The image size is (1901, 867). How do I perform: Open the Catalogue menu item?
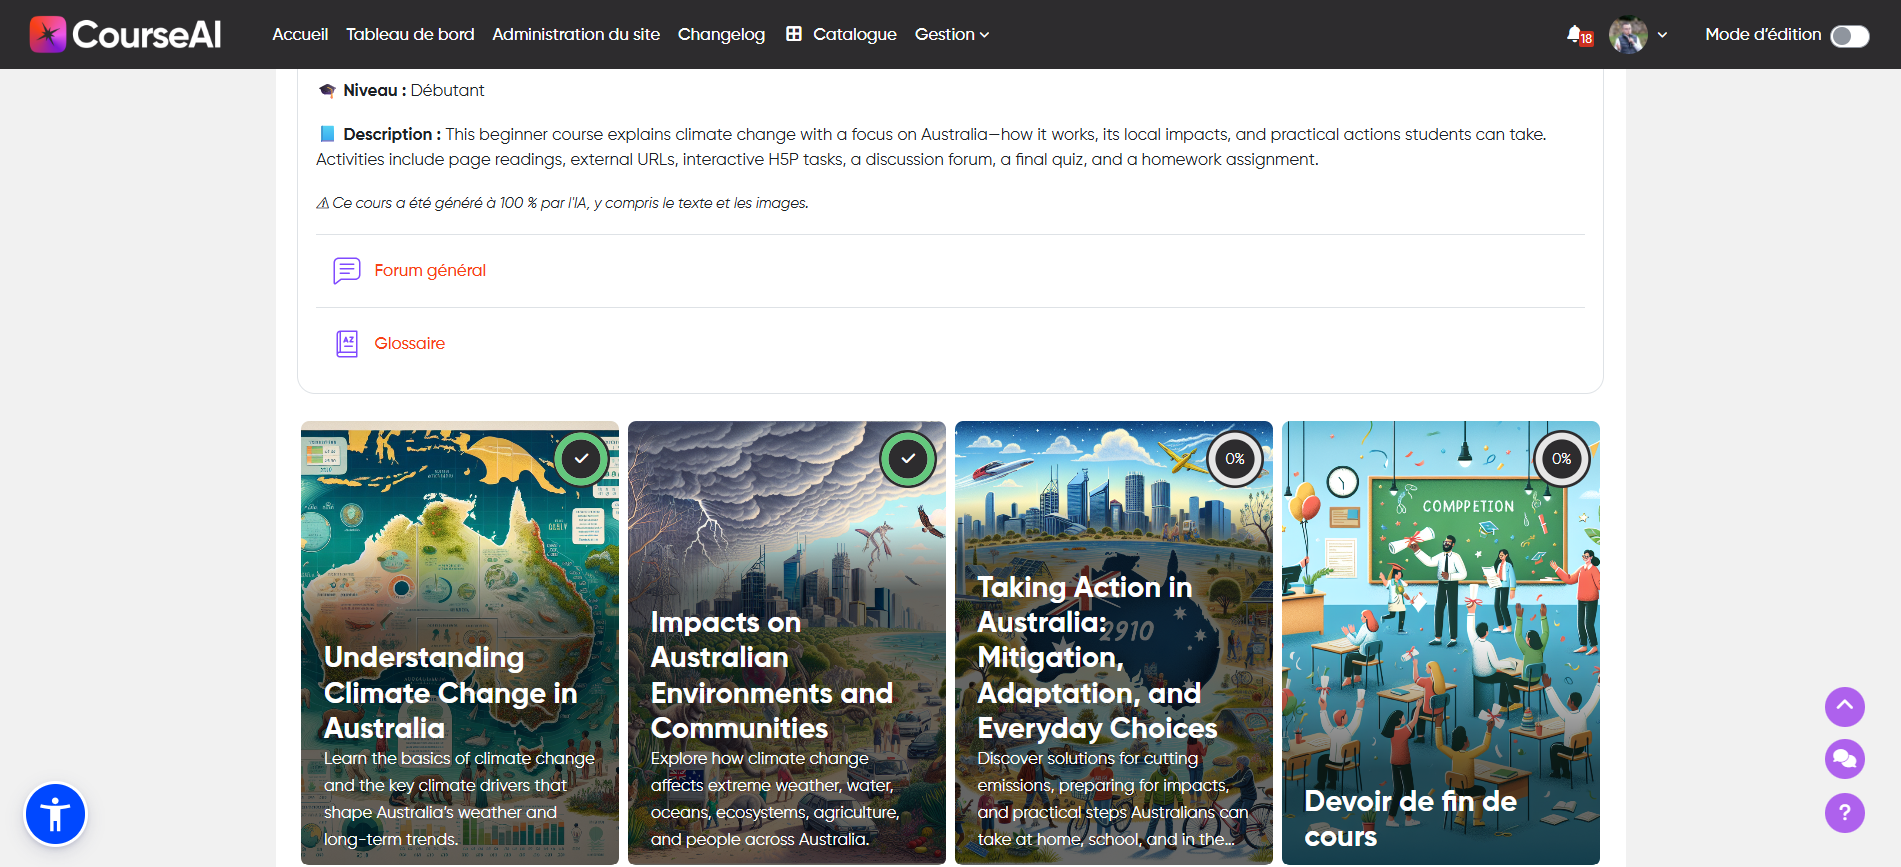pyautogui.click(x=841, y=34)
